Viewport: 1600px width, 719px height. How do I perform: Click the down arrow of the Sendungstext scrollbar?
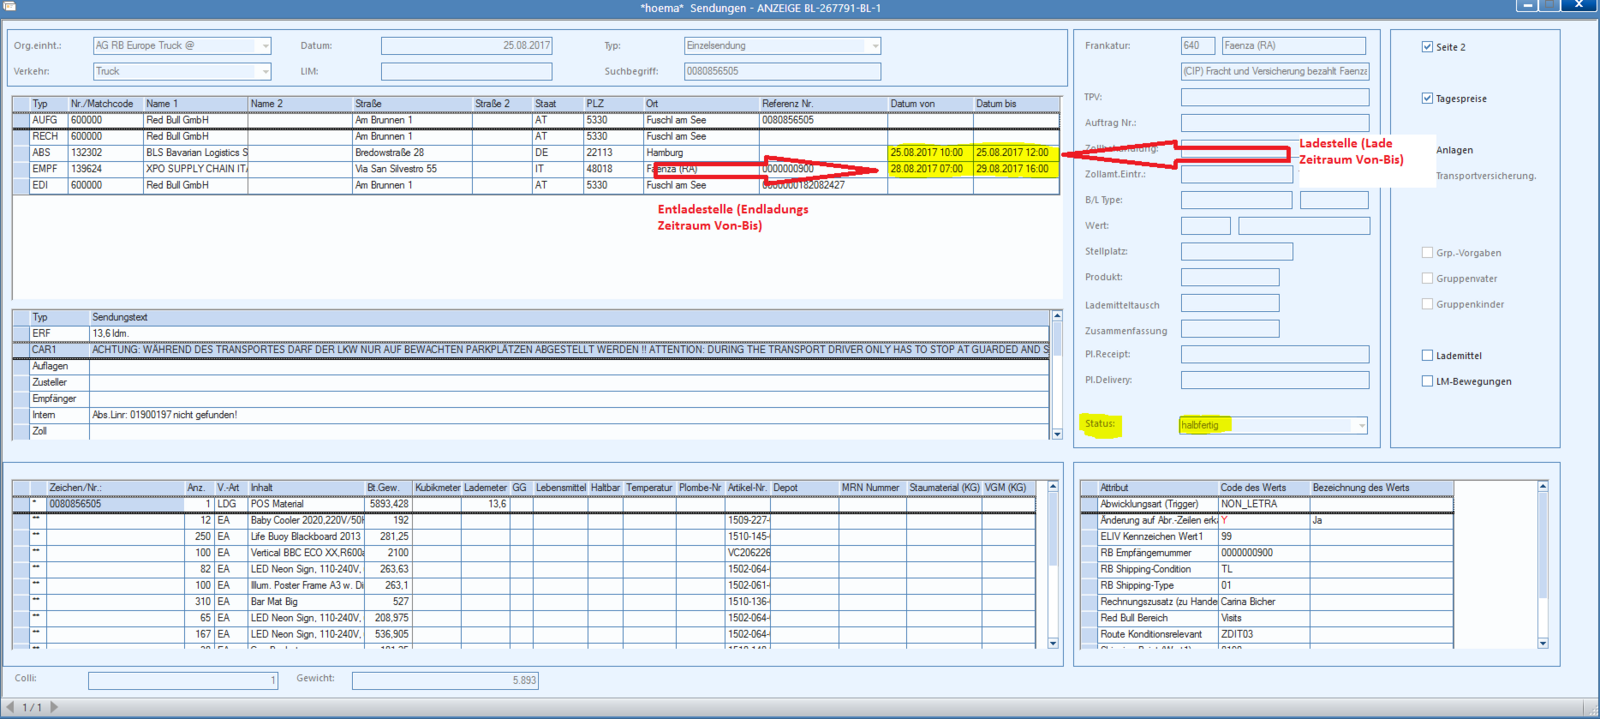click(x=1057, y=434)
